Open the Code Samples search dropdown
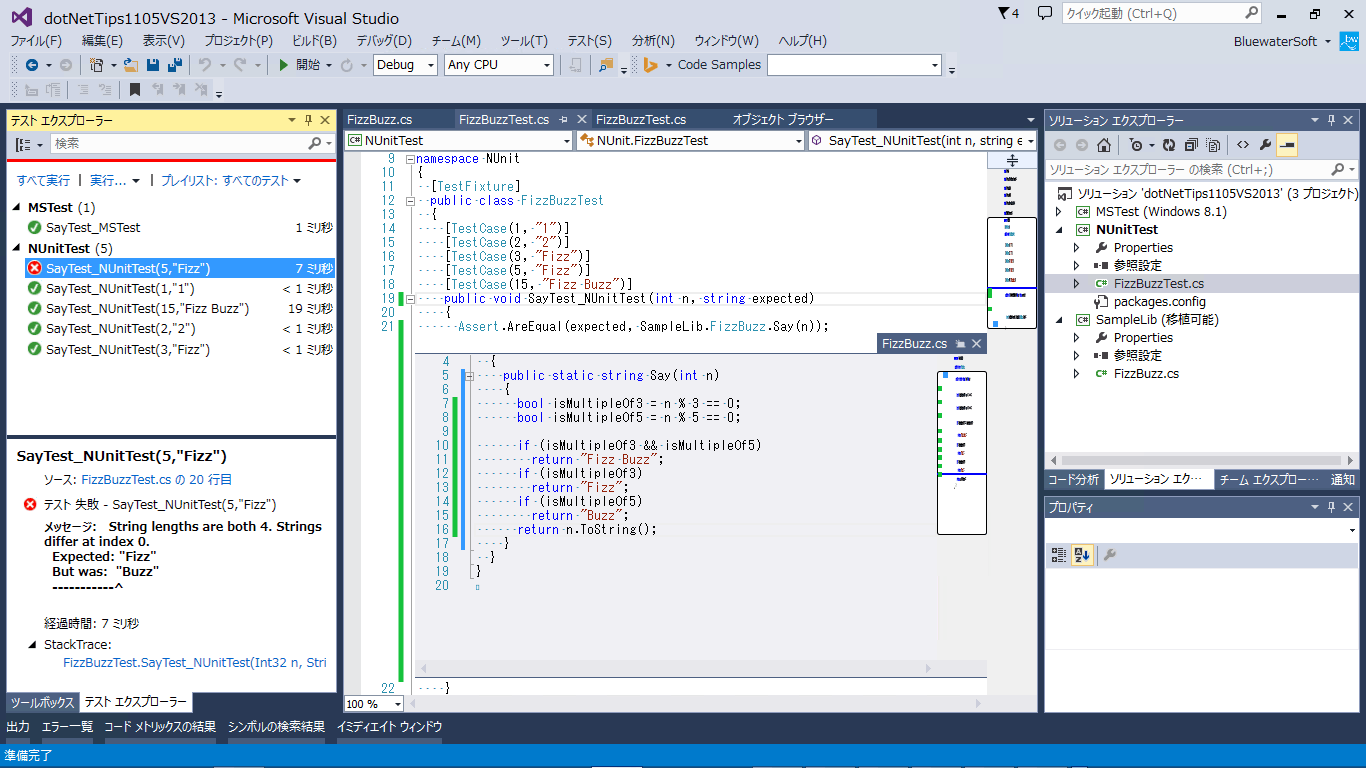The image size is (1366, 768). click(x=935, y=65)
